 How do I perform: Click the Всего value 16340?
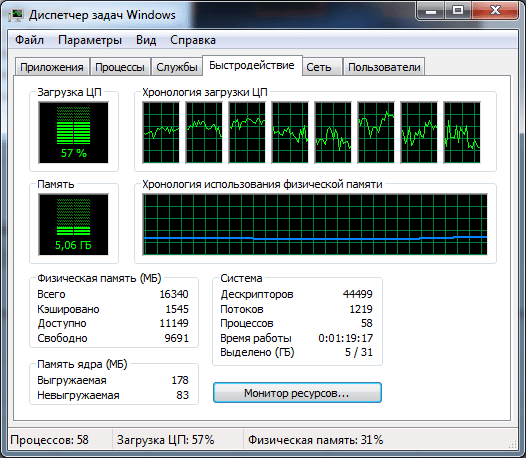point(174,294)
